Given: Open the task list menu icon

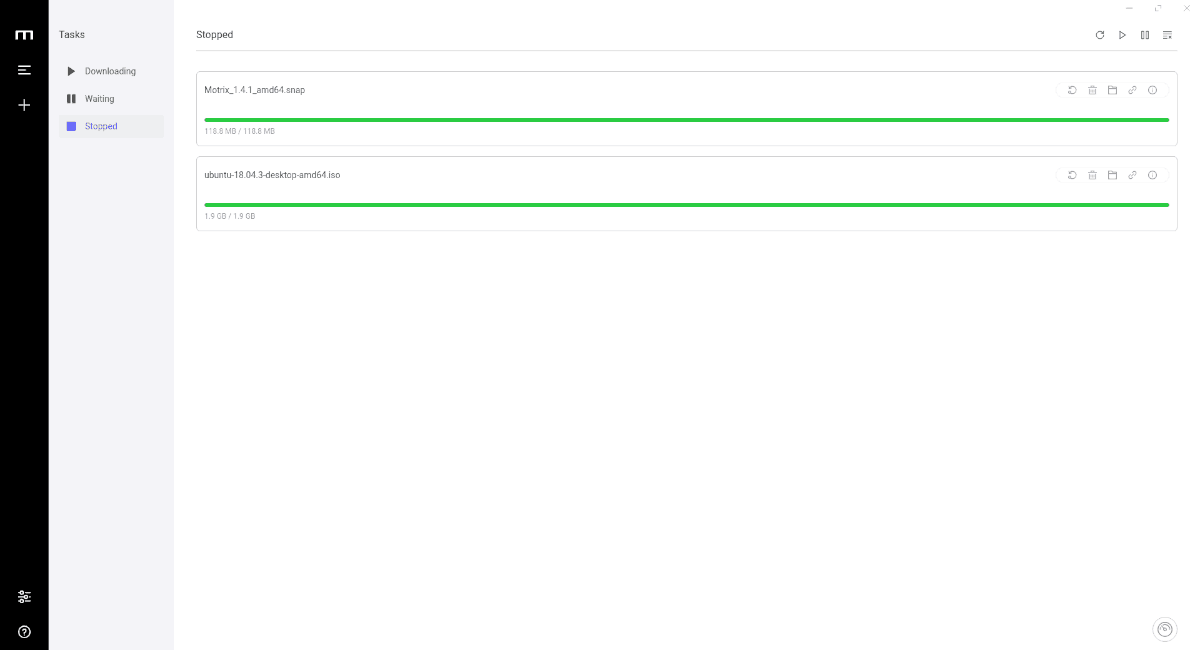Looking at the screenshot, I should tap(24, 70).
